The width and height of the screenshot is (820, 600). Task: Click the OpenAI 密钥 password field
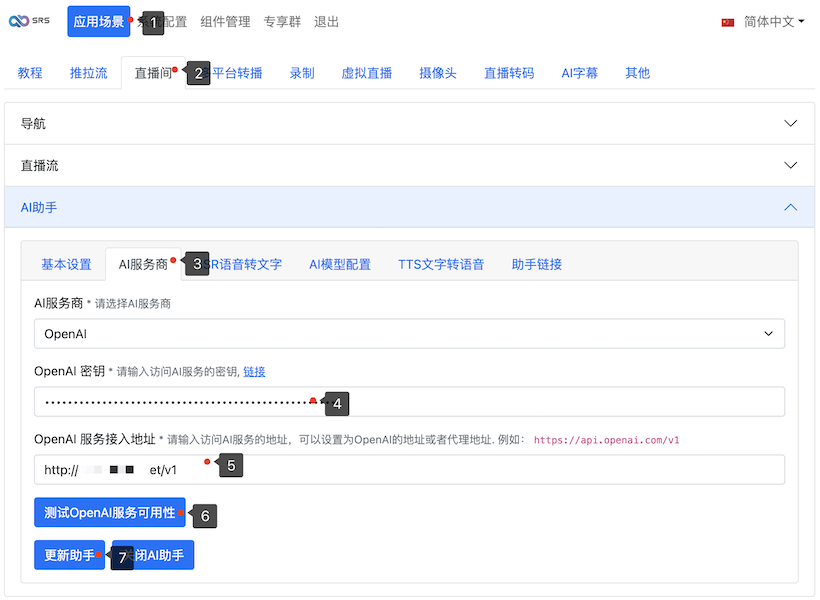409,402
